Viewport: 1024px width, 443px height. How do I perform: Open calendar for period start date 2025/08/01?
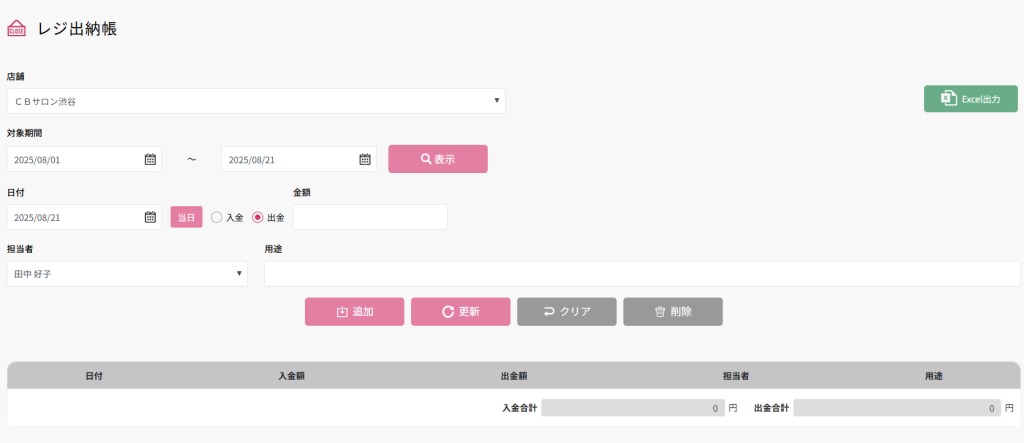click(150, 159)
